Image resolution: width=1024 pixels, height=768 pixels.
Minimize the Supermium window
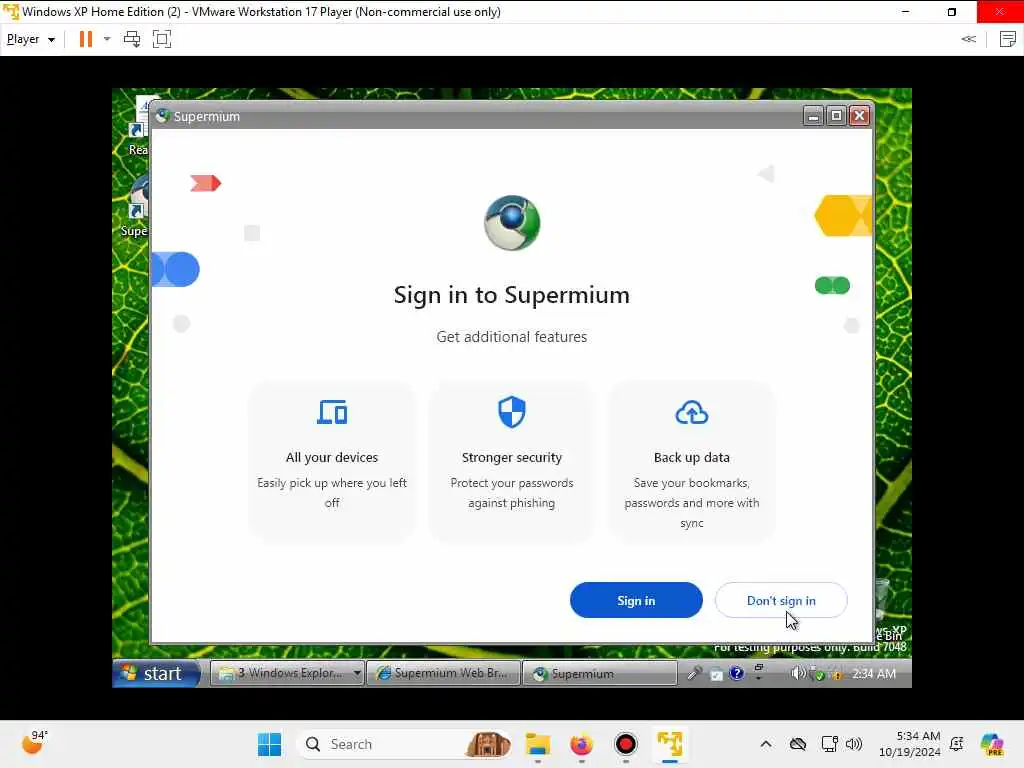[x=813, y=116]
